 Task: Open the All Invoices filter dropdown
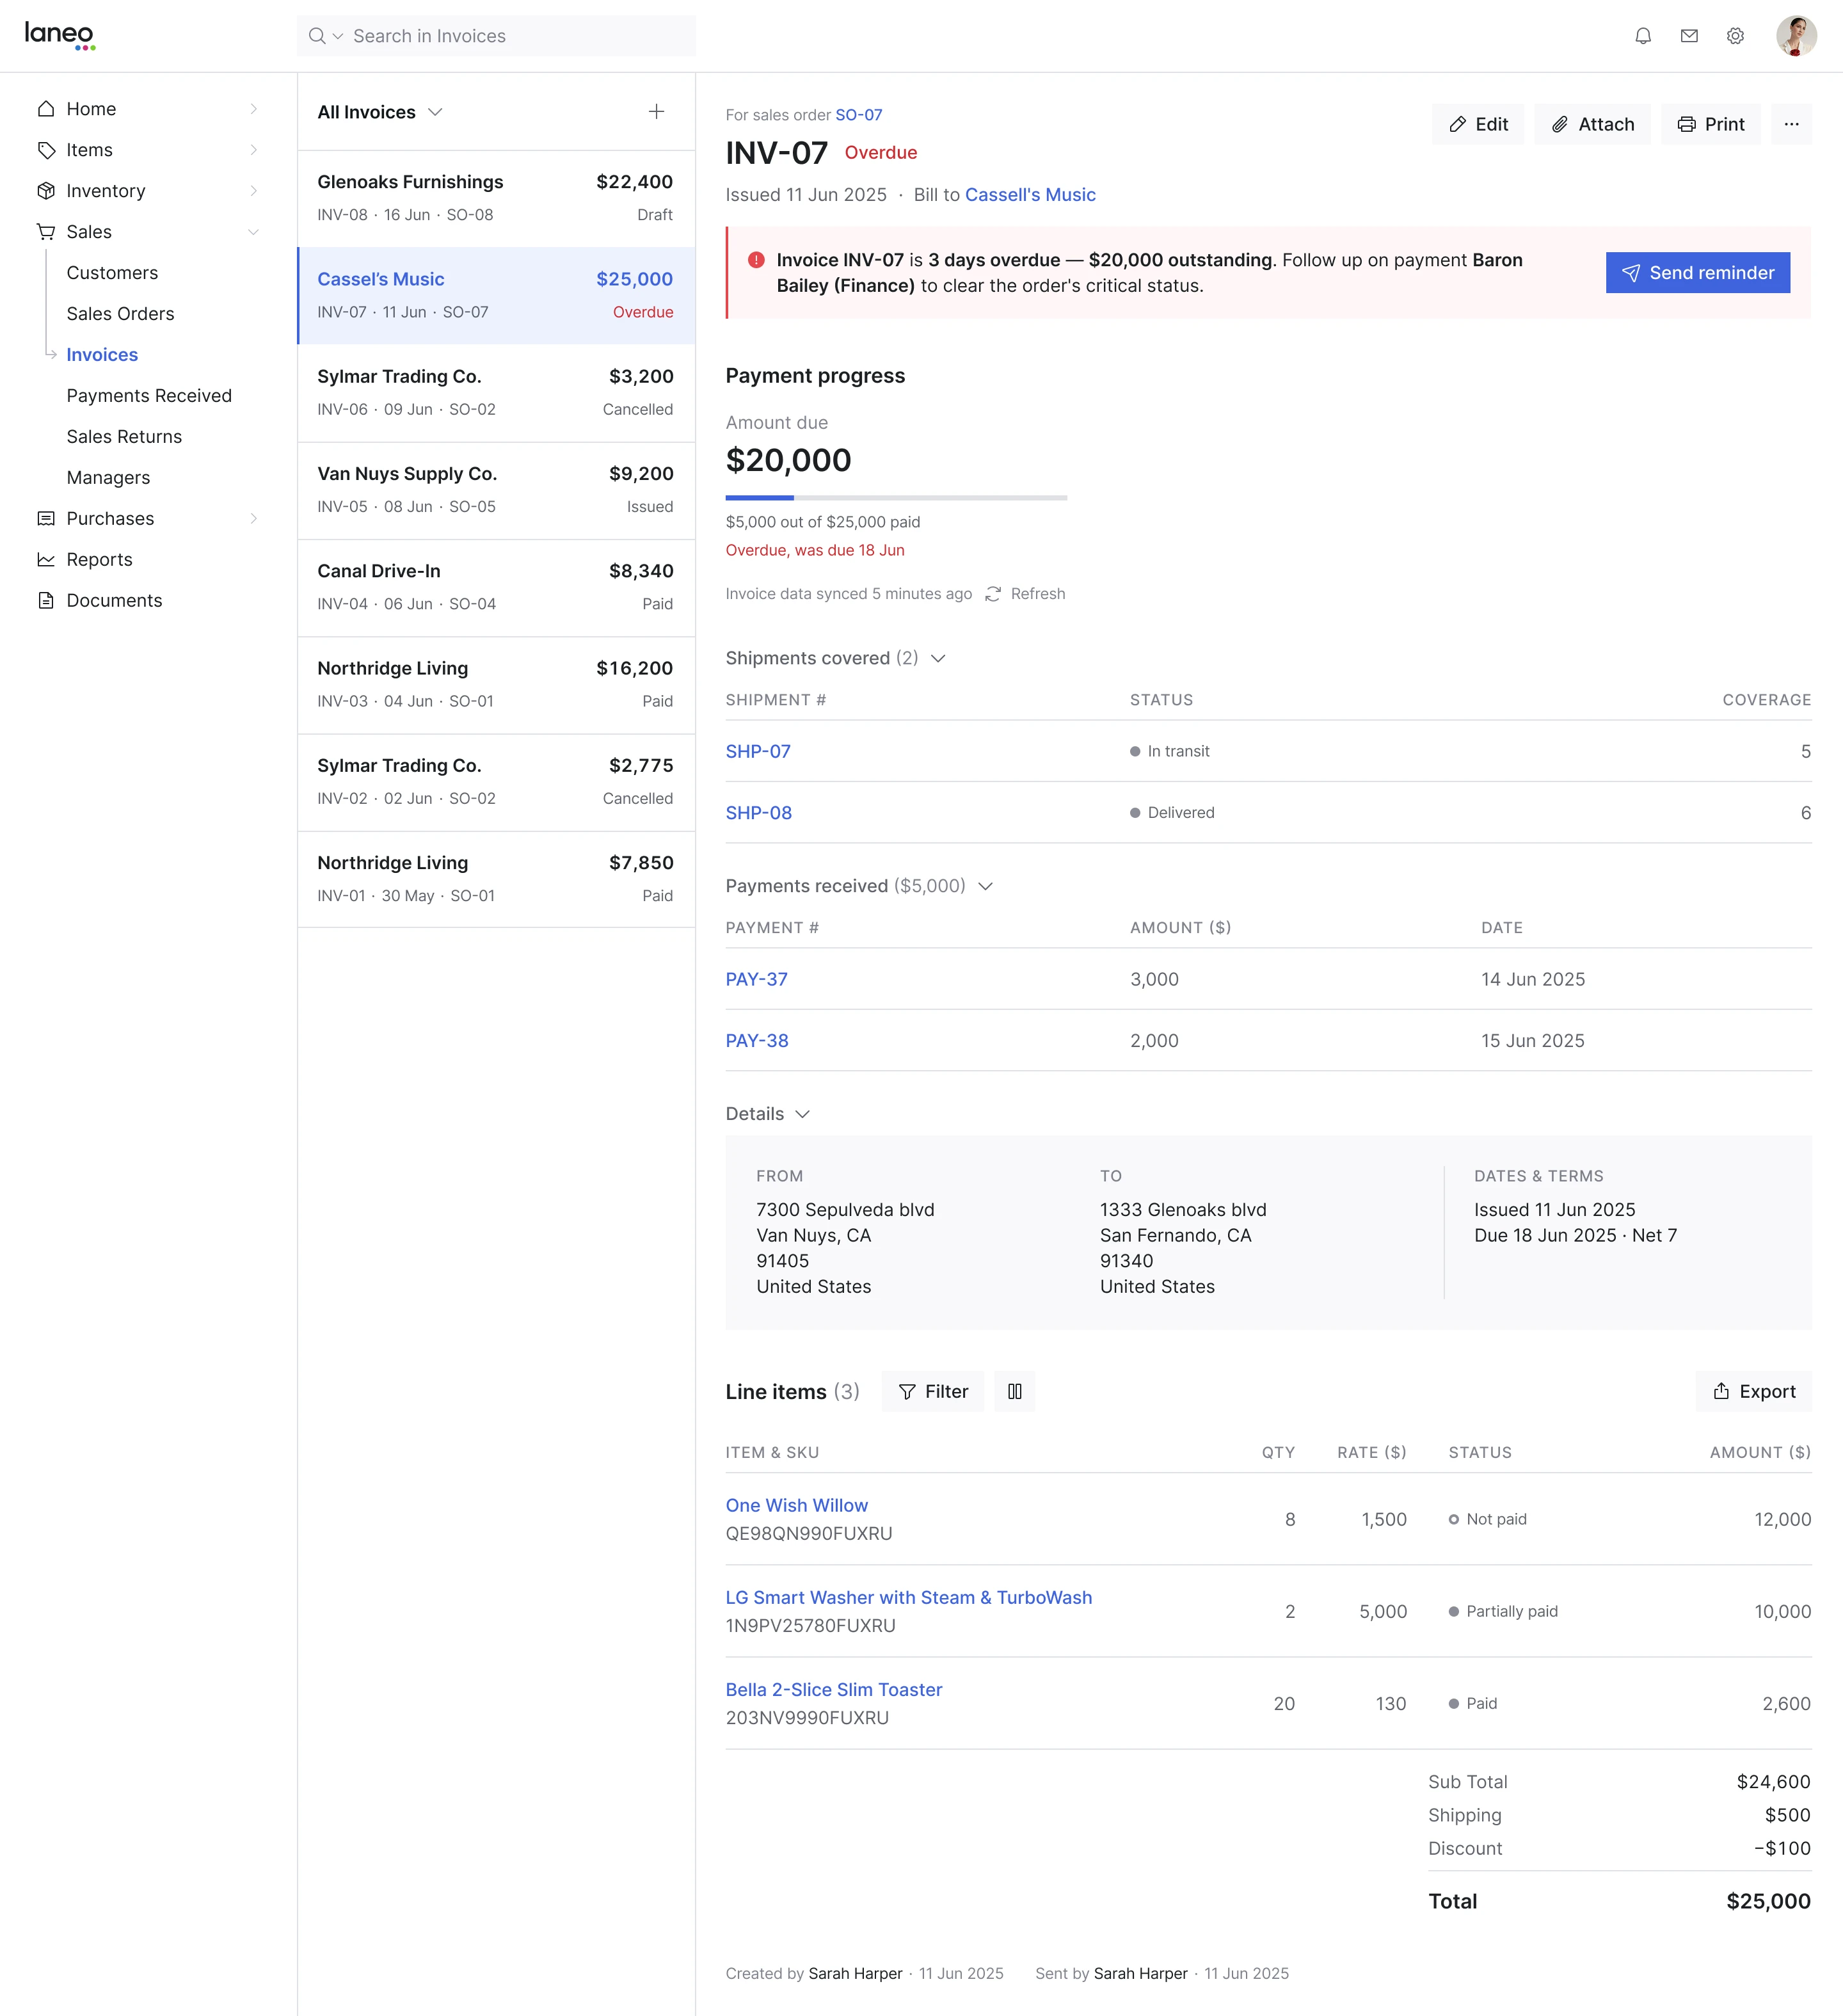(380, 112)
